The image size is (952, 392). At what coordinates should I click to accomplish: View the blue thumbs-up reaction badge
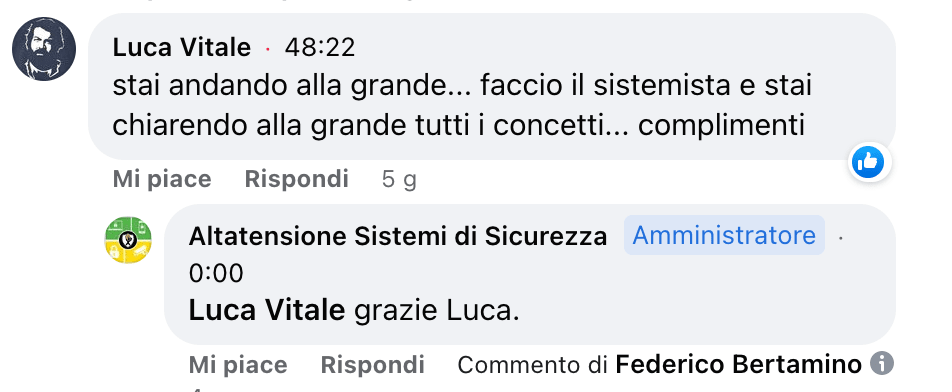coord(868,162)
